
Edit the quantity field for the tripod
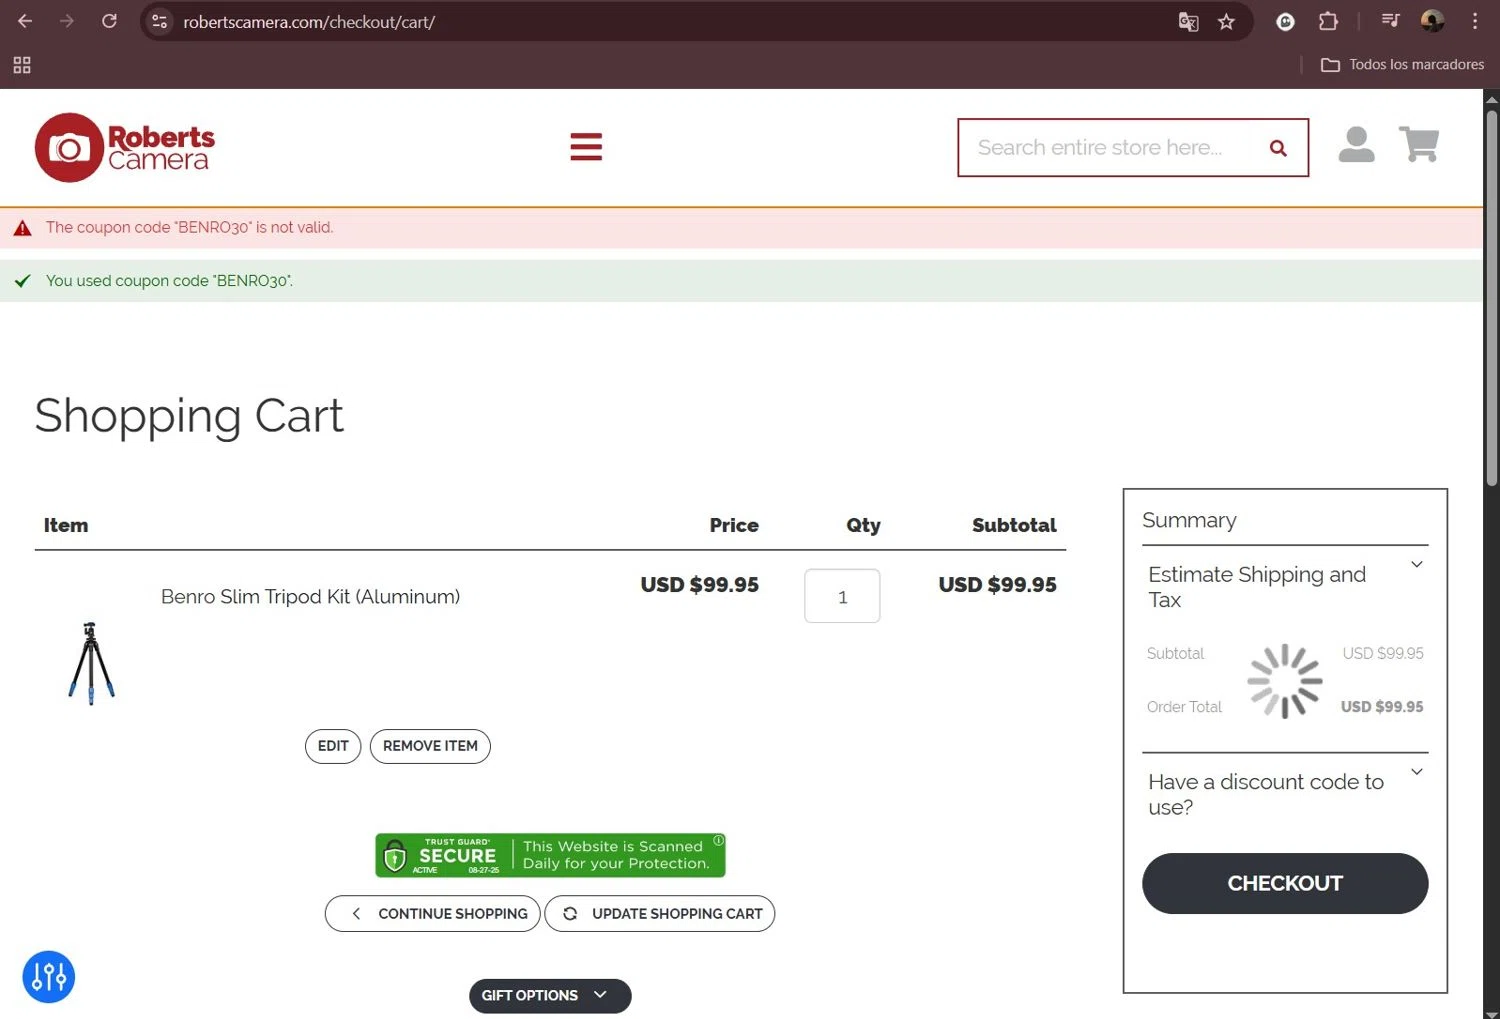[x=842, y=596]
